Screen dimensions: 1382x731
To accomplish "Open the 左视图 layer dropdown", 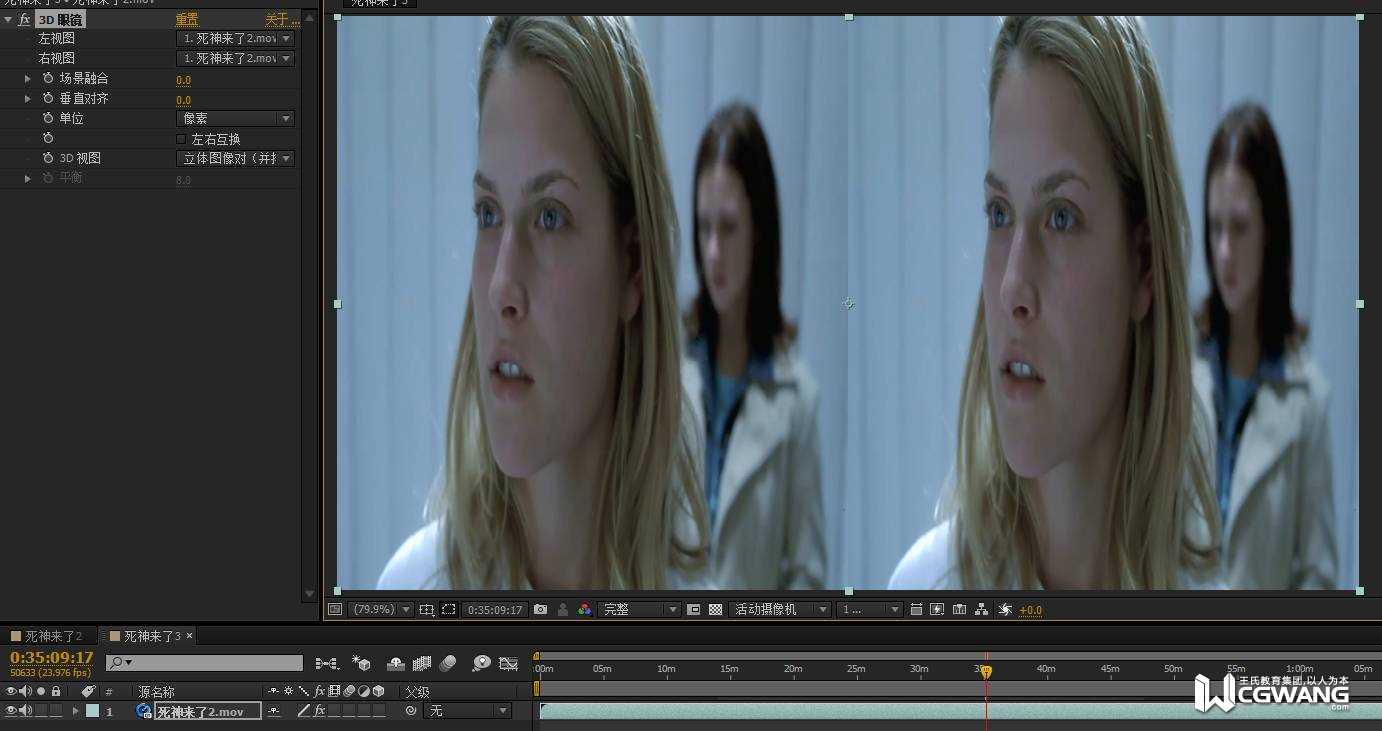I will (x=235, y=38).
